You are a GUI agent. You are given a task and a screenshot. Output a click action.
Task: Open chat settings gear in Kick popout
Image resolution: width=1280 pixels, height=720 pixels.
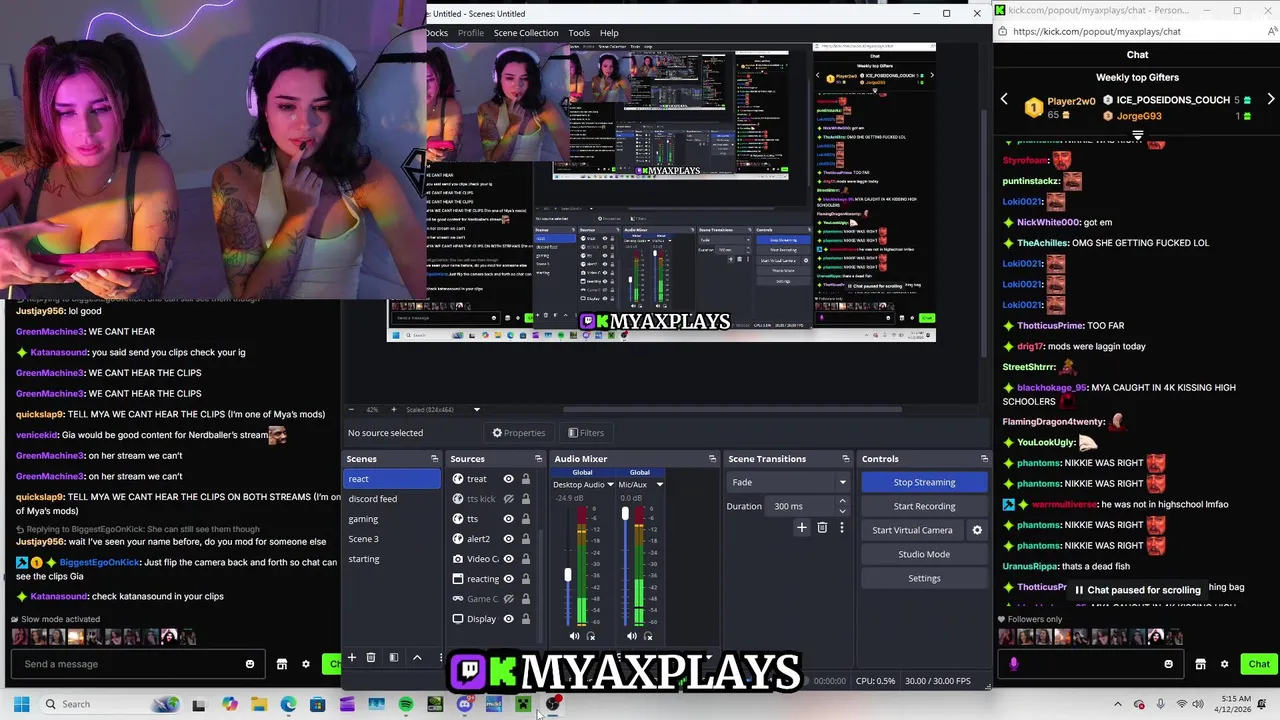1224,664
